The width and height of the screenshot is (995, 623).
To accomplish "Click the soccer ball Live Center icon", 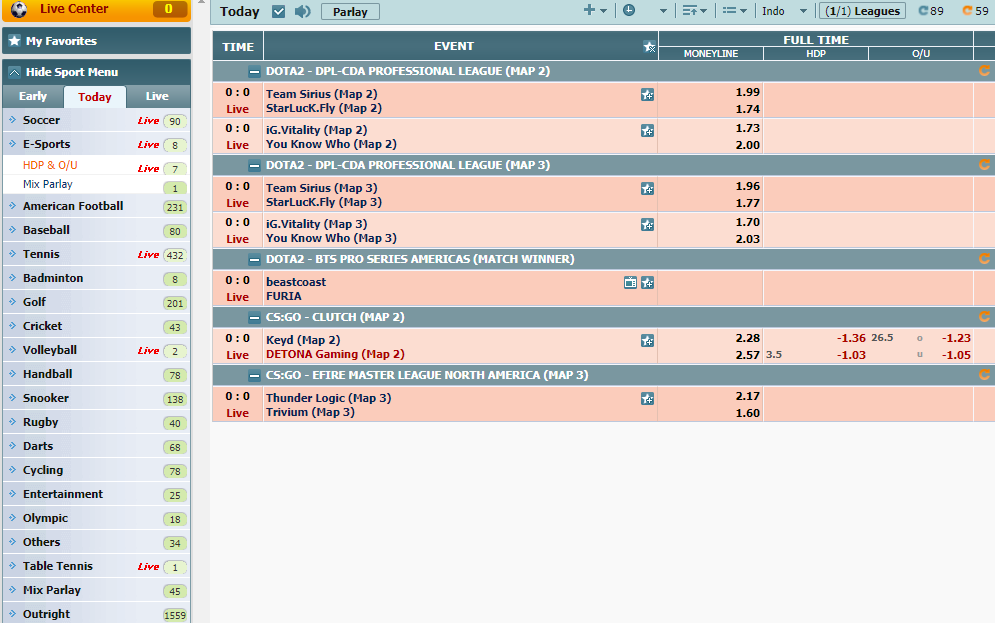I will [19, 9].
